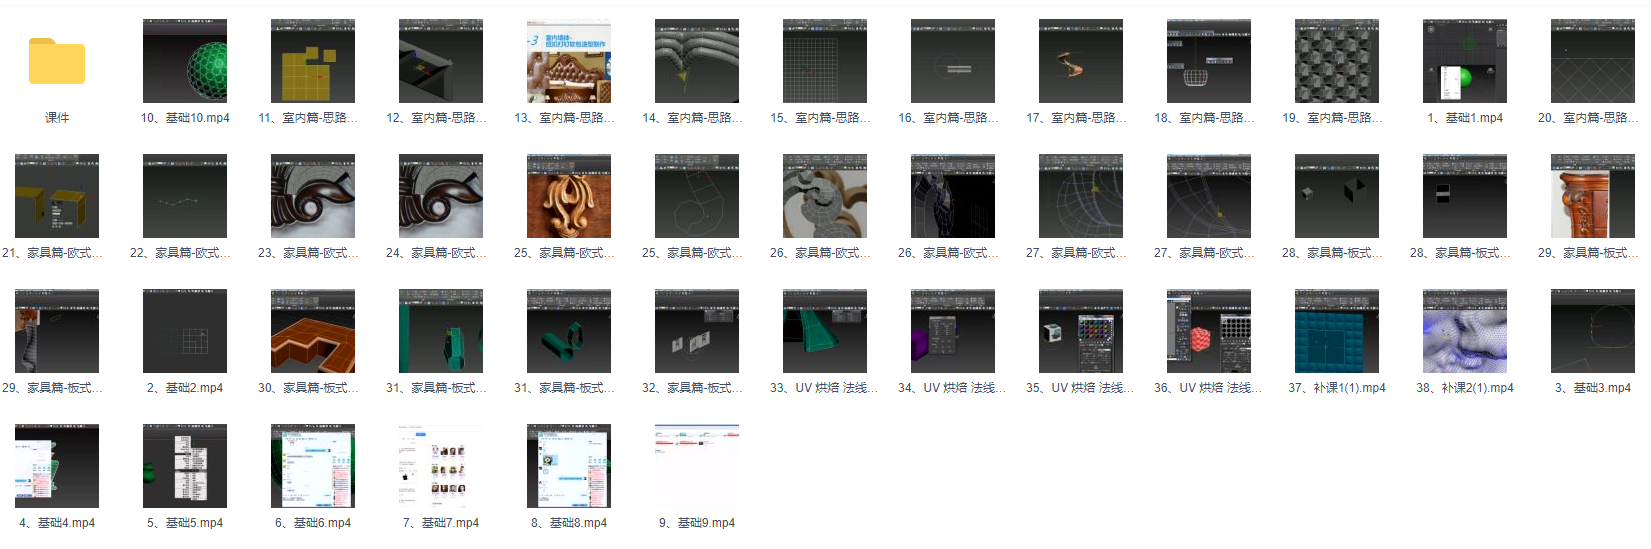1651x549 pixels.
Task: Select the 4、基础4.mp4 thumbnail
Action: [x=57, y=466]
